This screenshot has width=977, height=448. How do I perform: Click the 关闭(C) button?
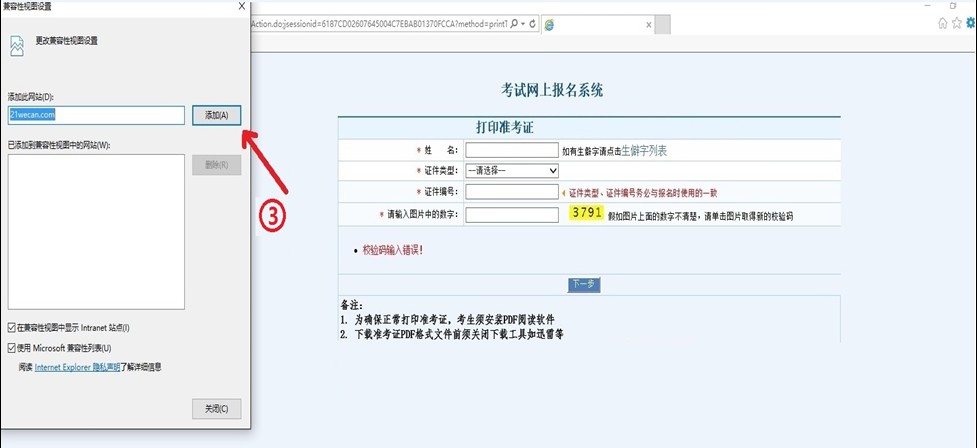(216, 408)
